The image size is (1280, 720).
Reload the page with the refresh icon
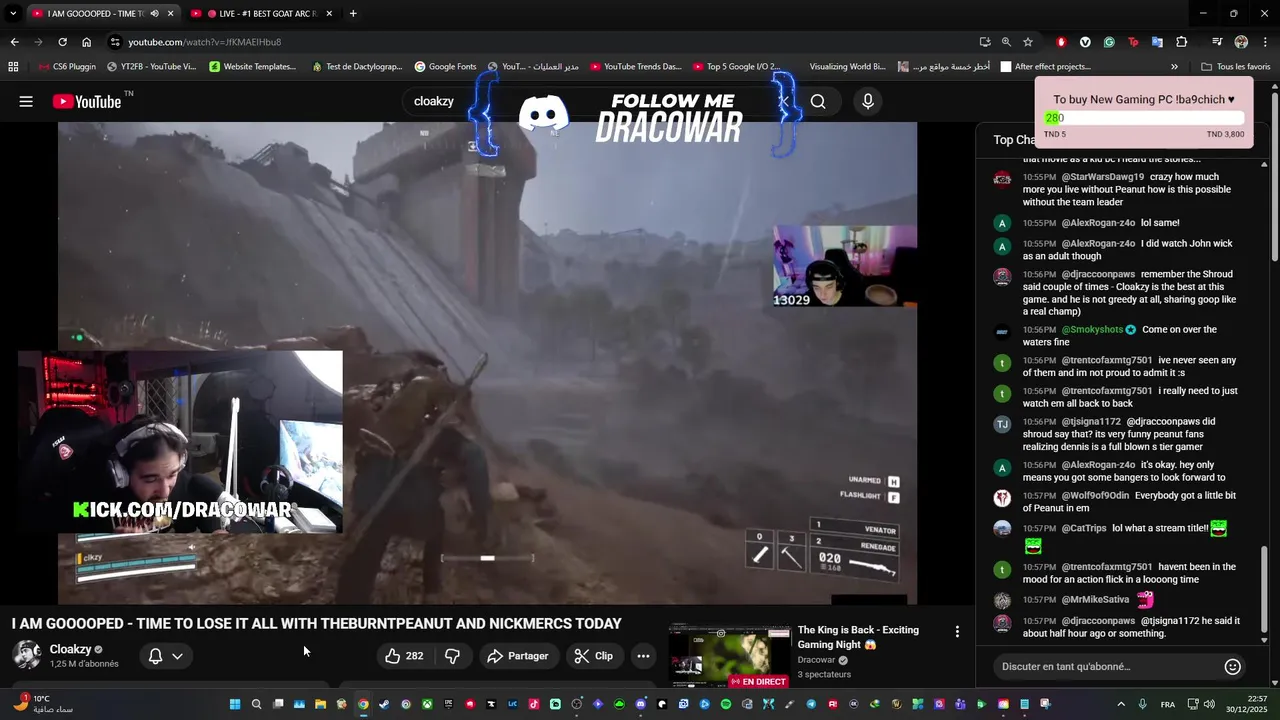click(x=62, y=42)
